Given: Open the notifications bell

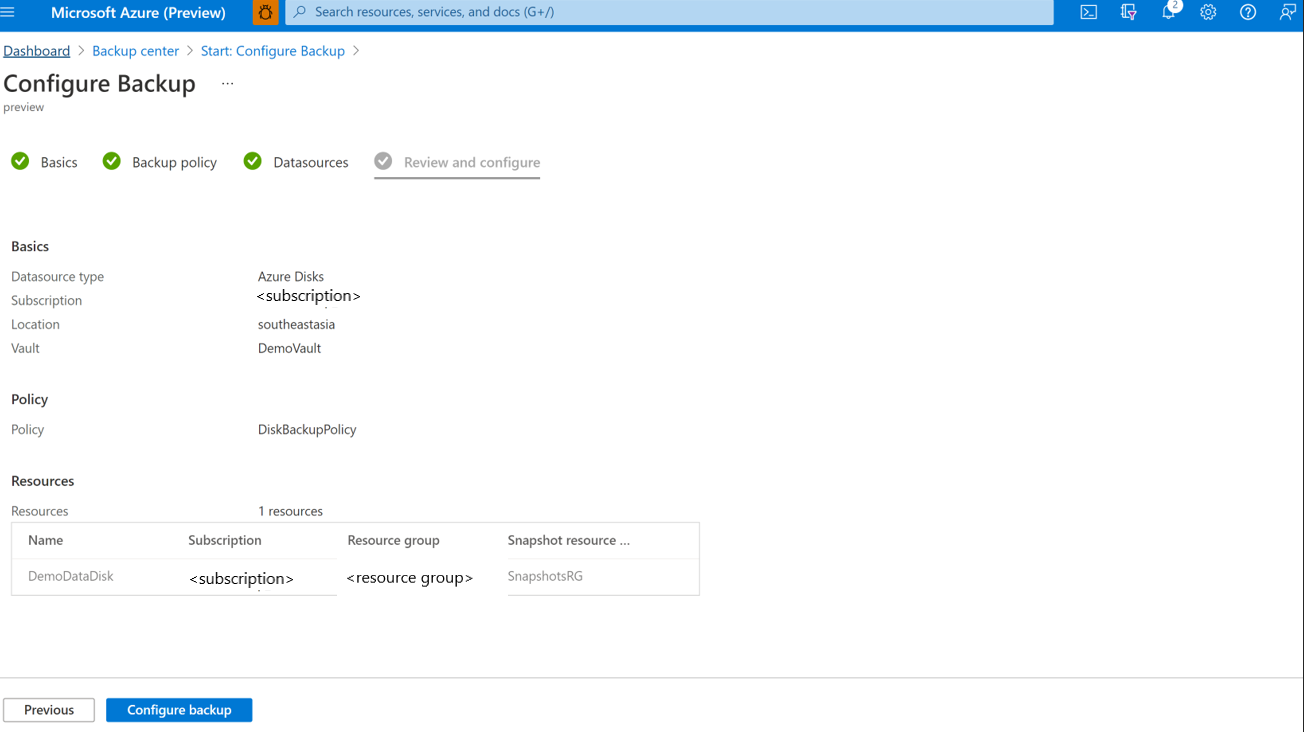Looking at the screenshot, I should point(1168,13).
